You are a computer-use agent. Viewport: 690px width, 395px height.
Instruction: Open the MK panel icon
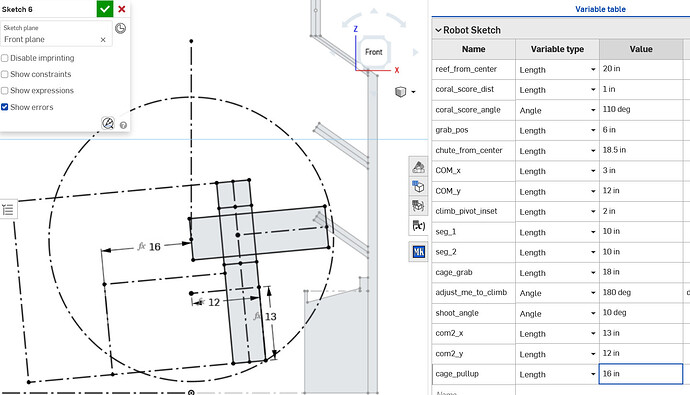[418, 252]
